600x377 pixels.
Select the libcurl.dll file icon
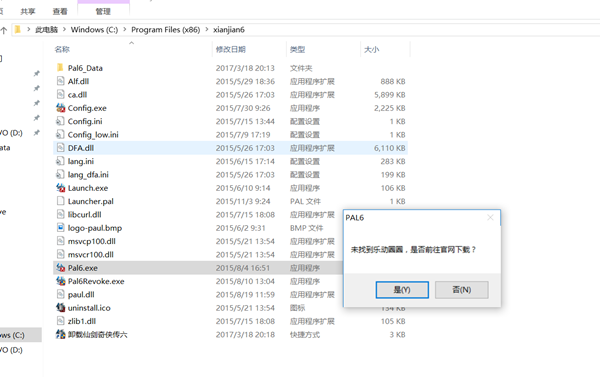point(60,214)
